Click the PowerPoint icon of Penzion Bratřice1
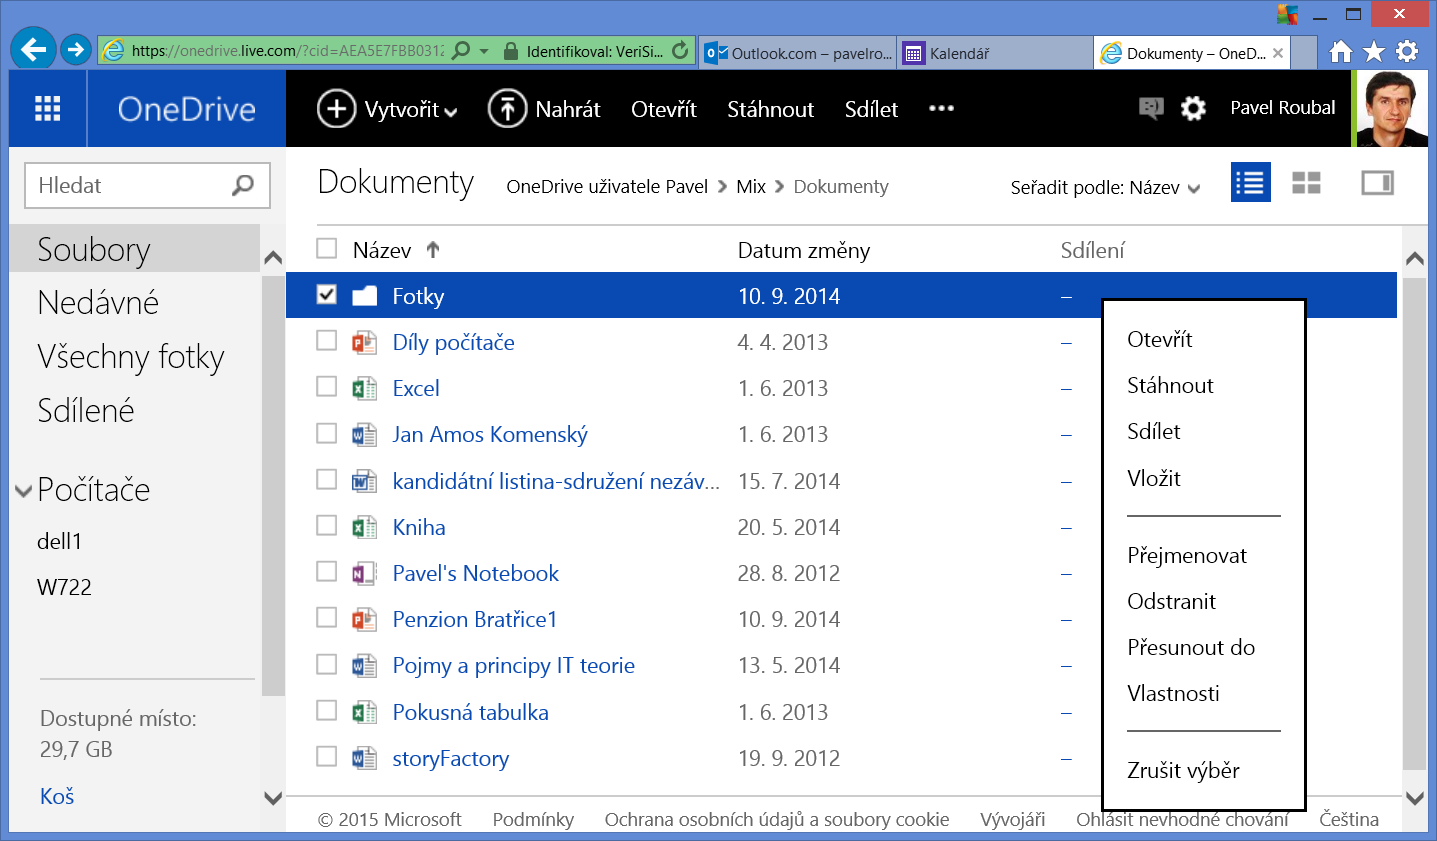The image size is (1437, 841). tap(364, 619)
